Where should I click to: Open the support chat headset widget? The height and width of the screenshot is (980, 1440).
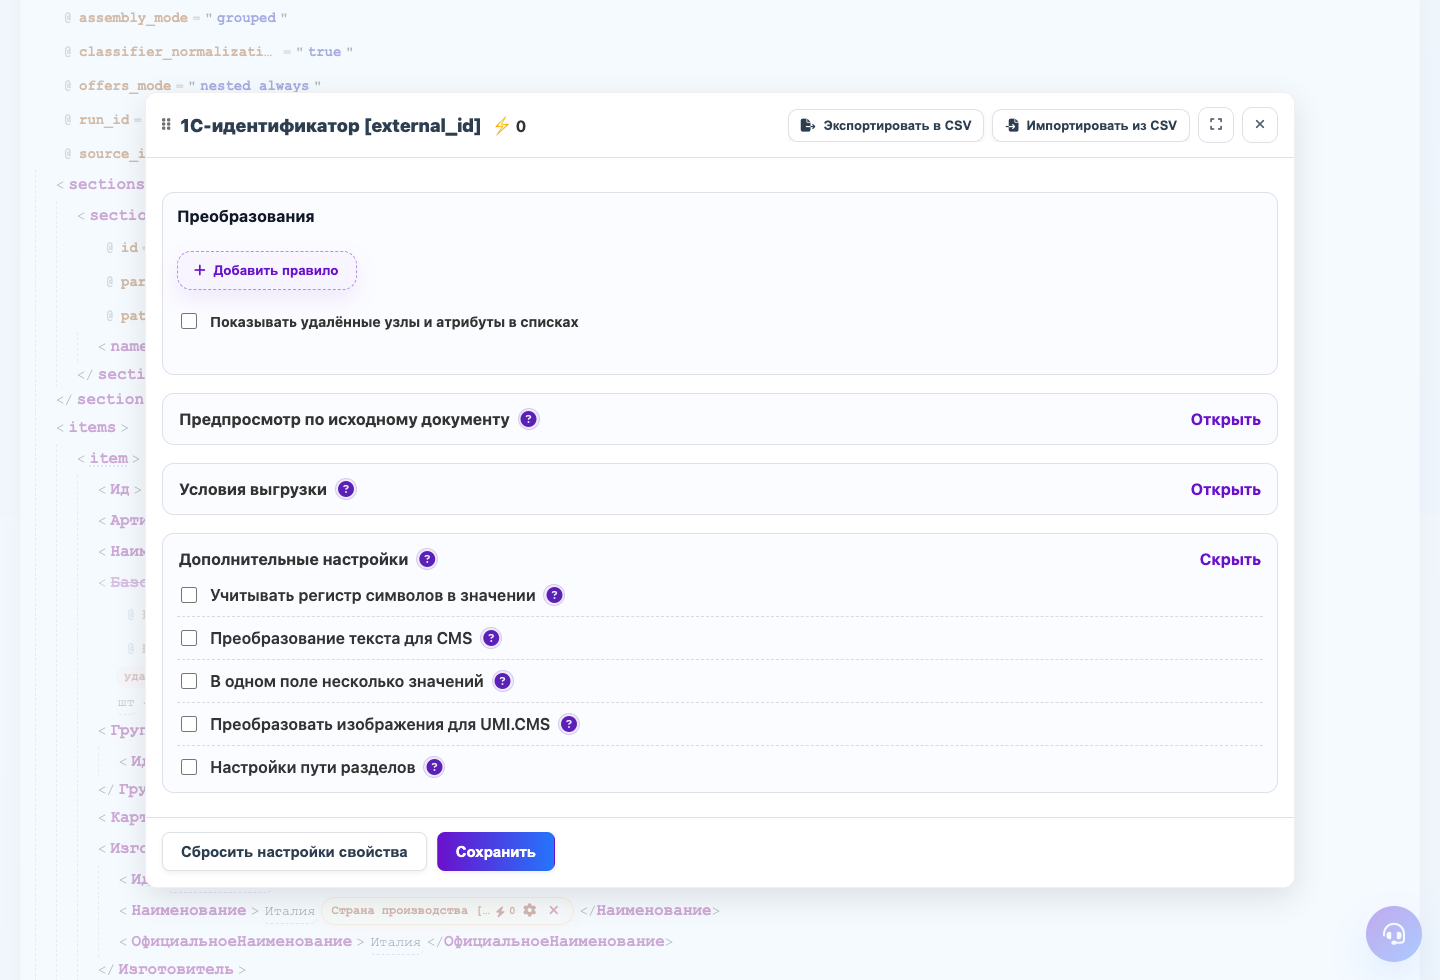pos(1394,934)
